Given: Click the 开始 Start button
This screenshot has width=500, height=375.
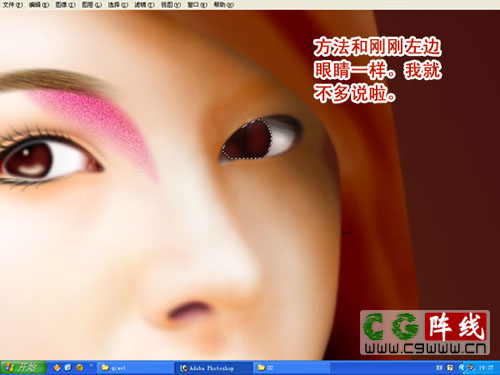Looking at the screenshot, I should 23,367.
